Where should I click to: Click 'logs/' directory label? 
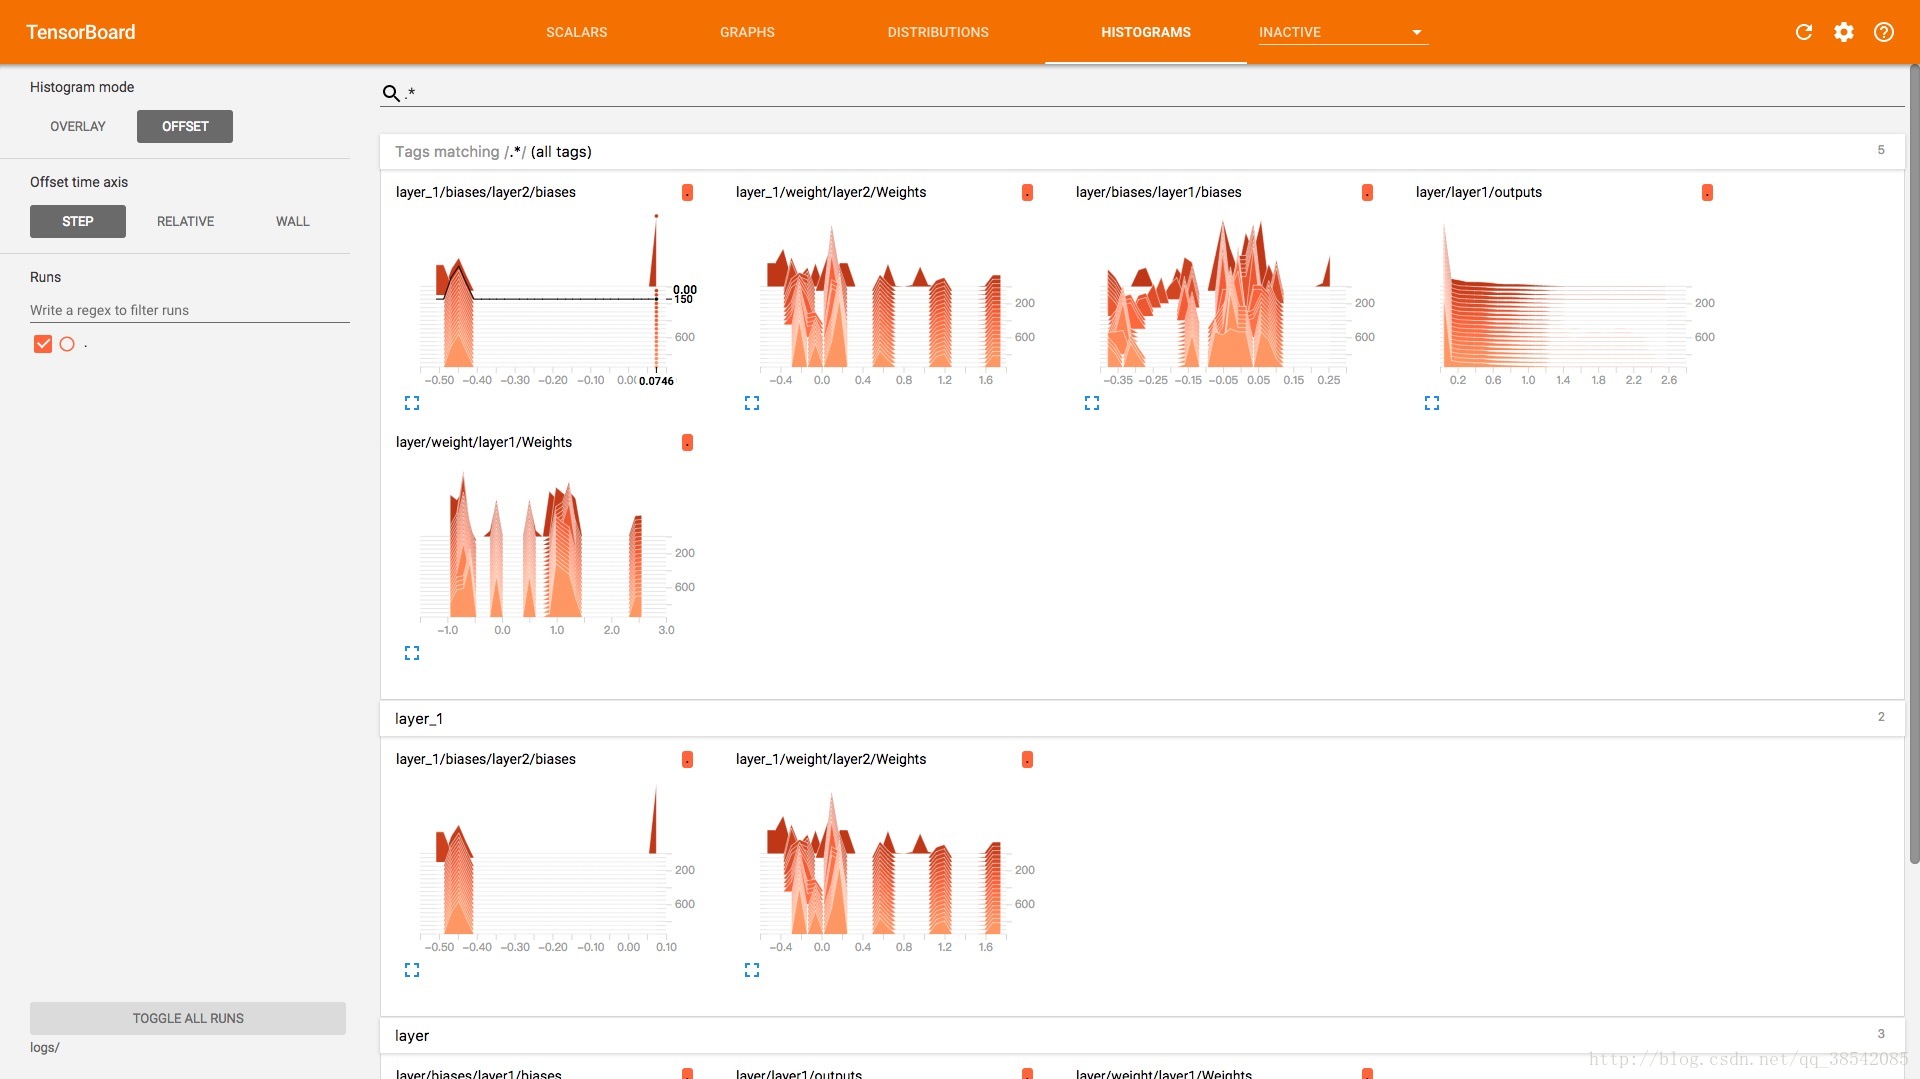click(x=45, y=1048)
